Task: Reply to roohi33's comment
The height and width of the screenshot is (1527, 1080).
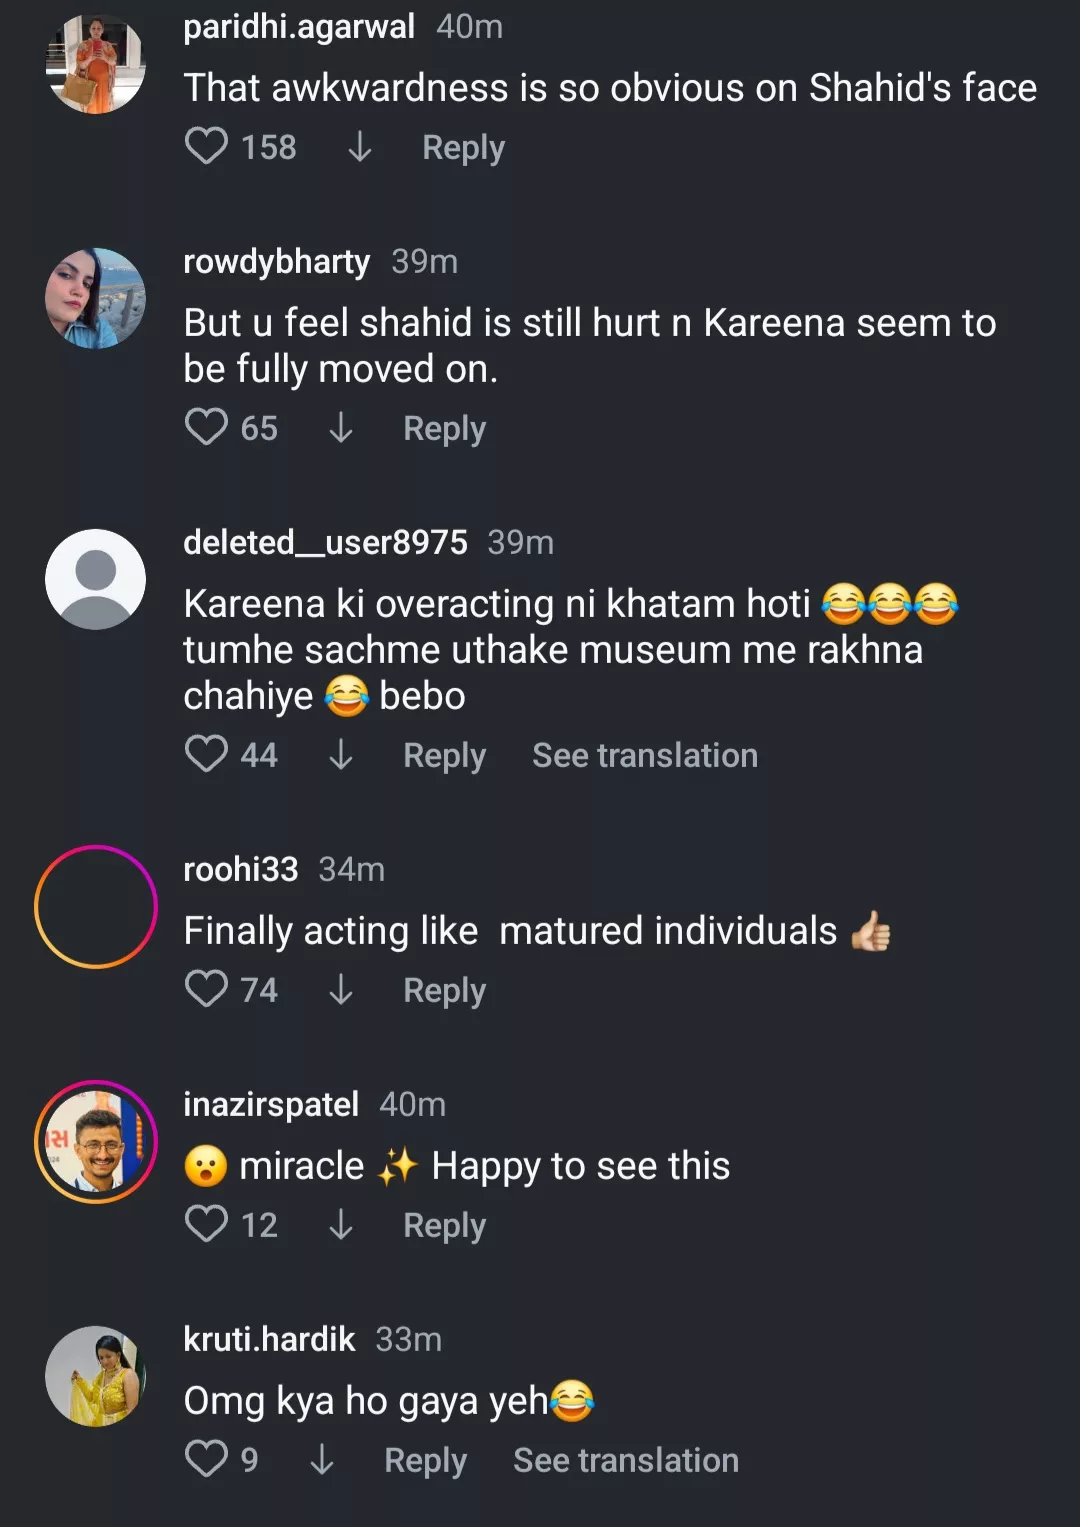Action: [444, 991]
